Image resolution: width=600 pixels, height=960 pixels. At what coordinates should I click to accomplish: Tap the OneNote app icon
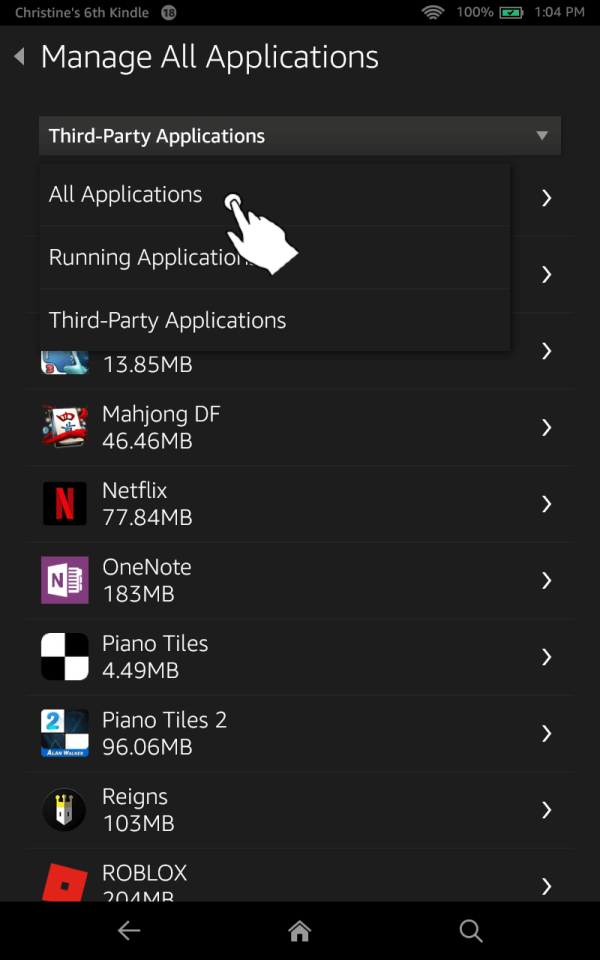pyautogui.click(x=65, y=580)
